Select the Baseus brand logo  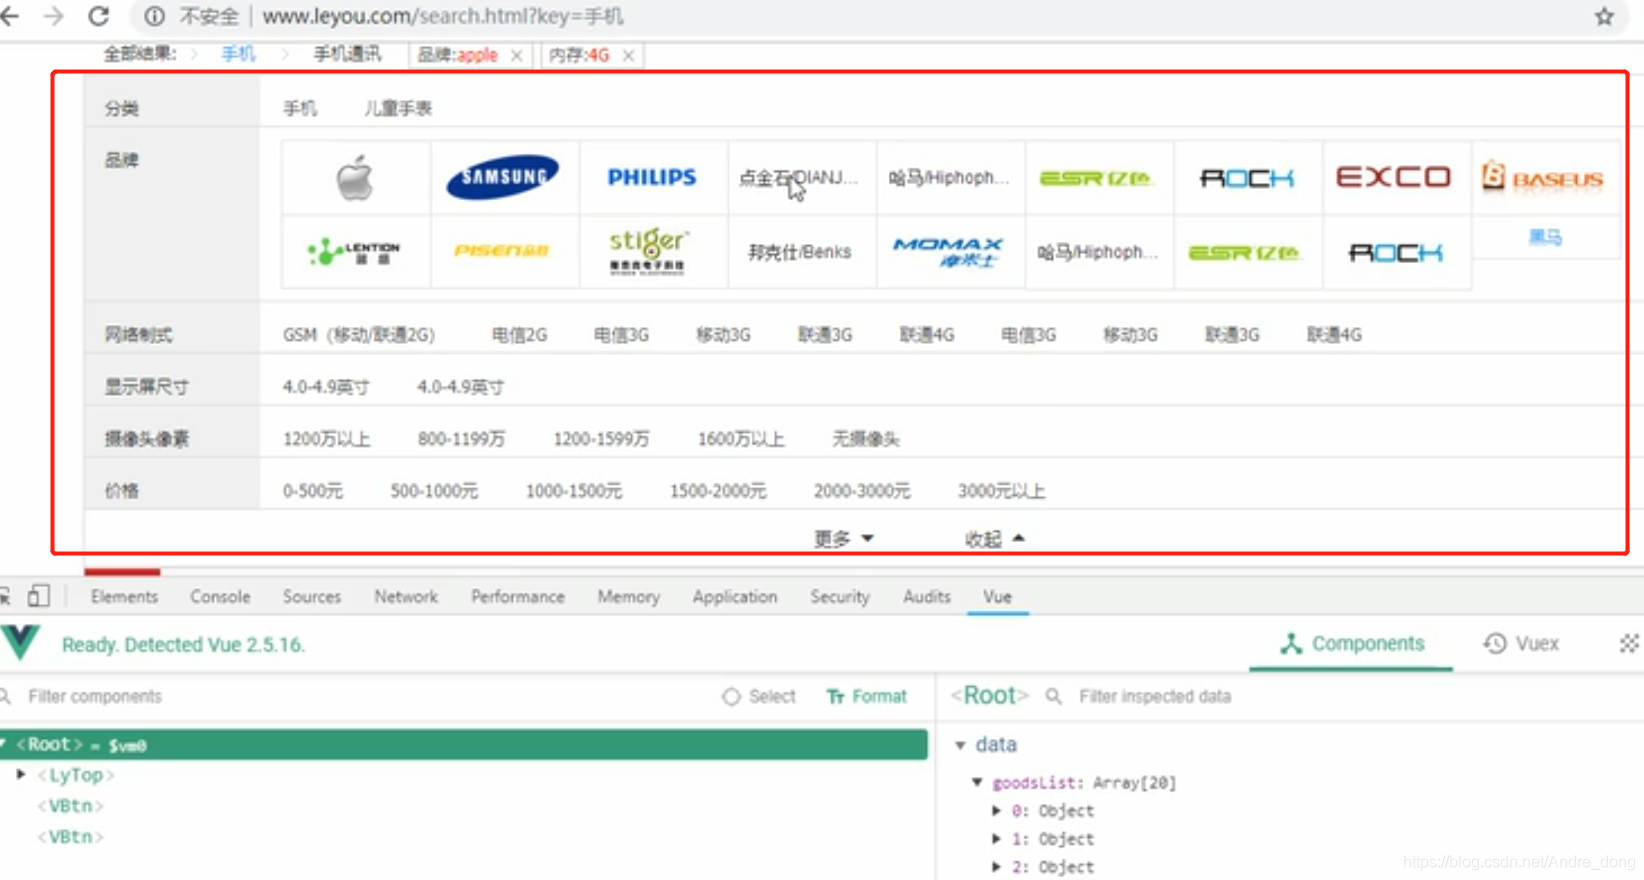[1544, 178]
